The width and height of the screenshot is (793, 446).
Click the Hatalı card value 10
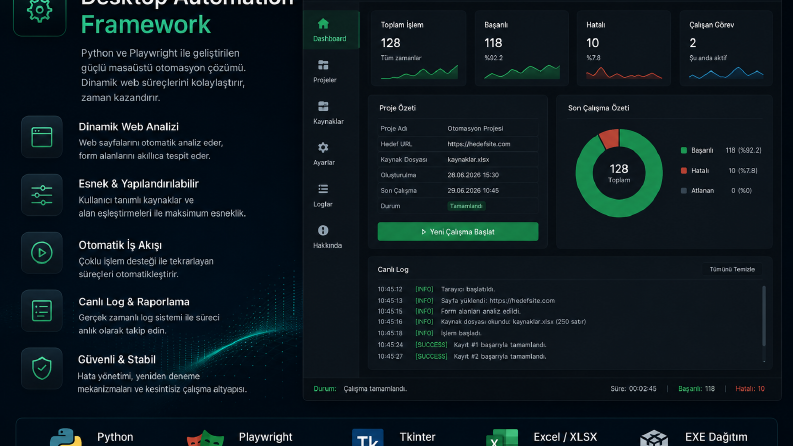pyautogui.click(x=593, y=43)
